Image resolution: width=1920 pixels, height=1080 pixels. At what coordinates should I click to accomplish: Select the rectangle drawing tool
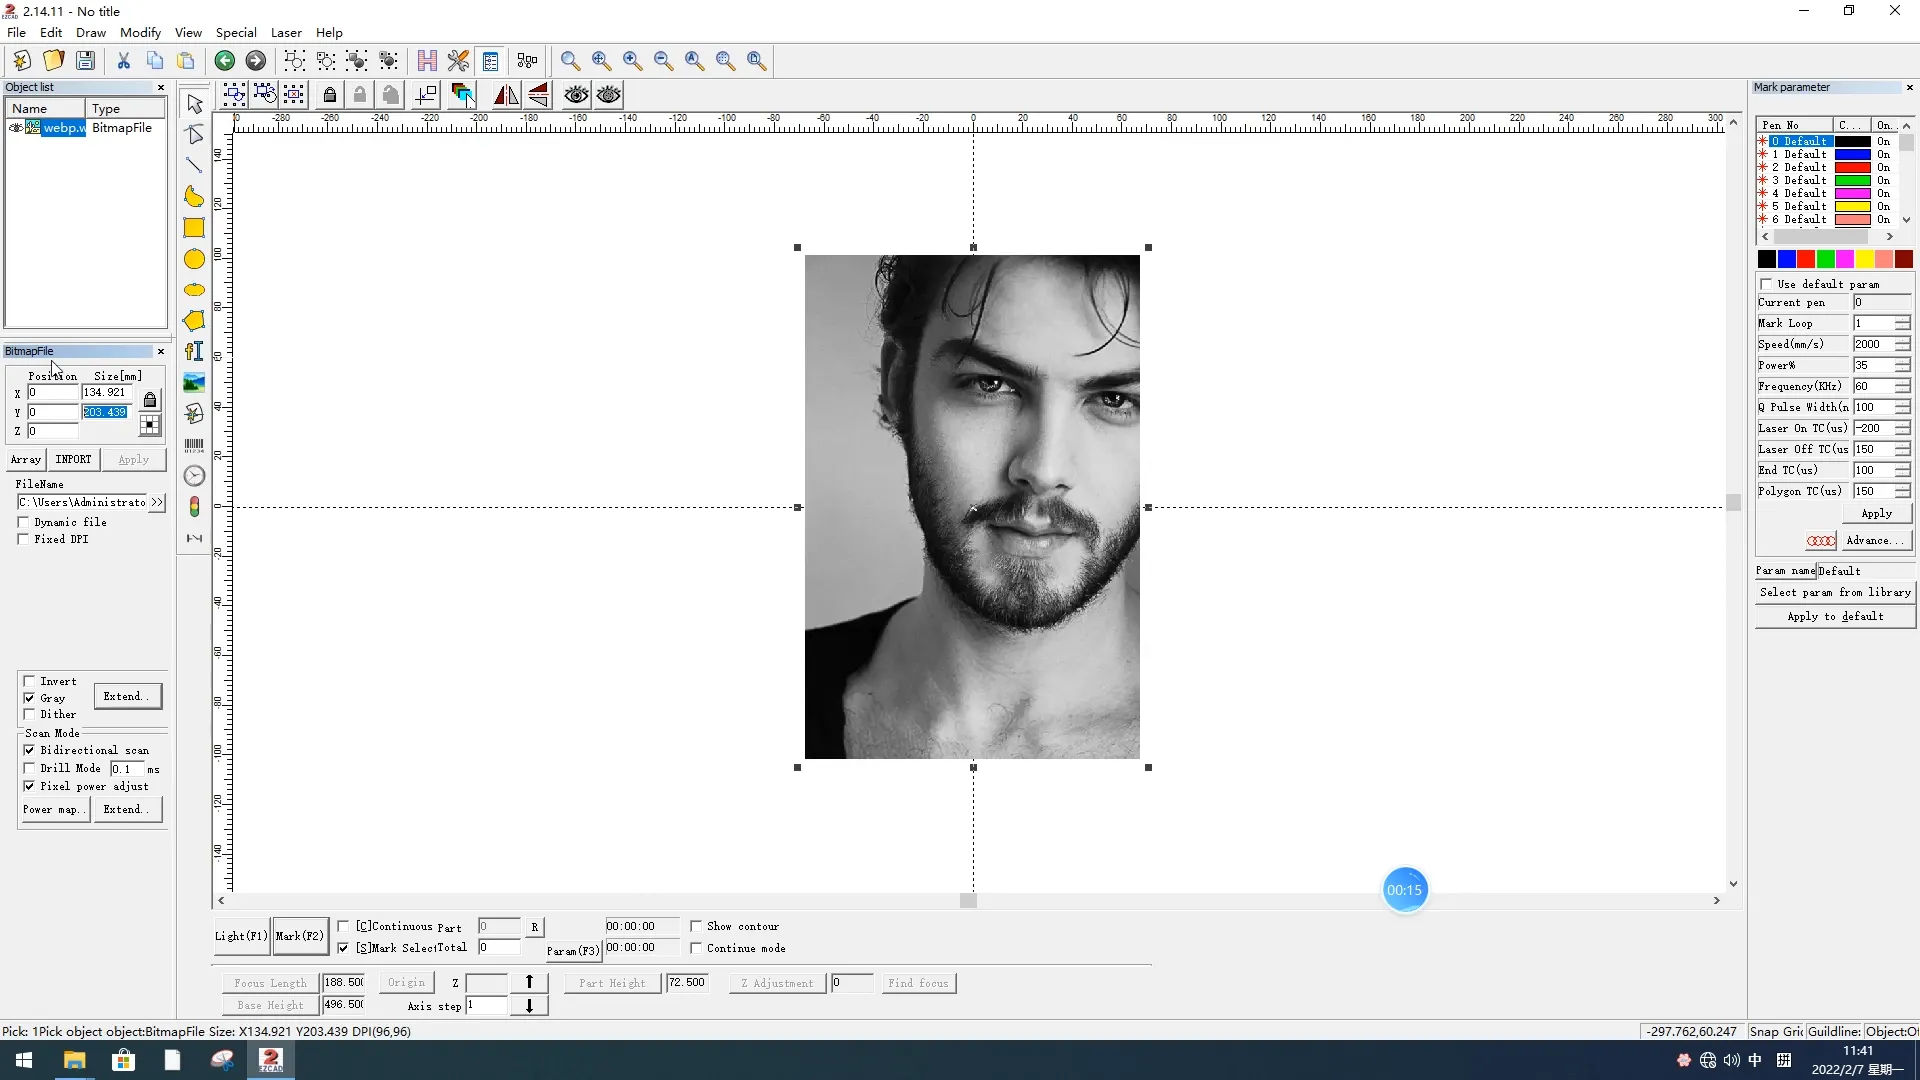pyautogui.click(x=194, y=228)
